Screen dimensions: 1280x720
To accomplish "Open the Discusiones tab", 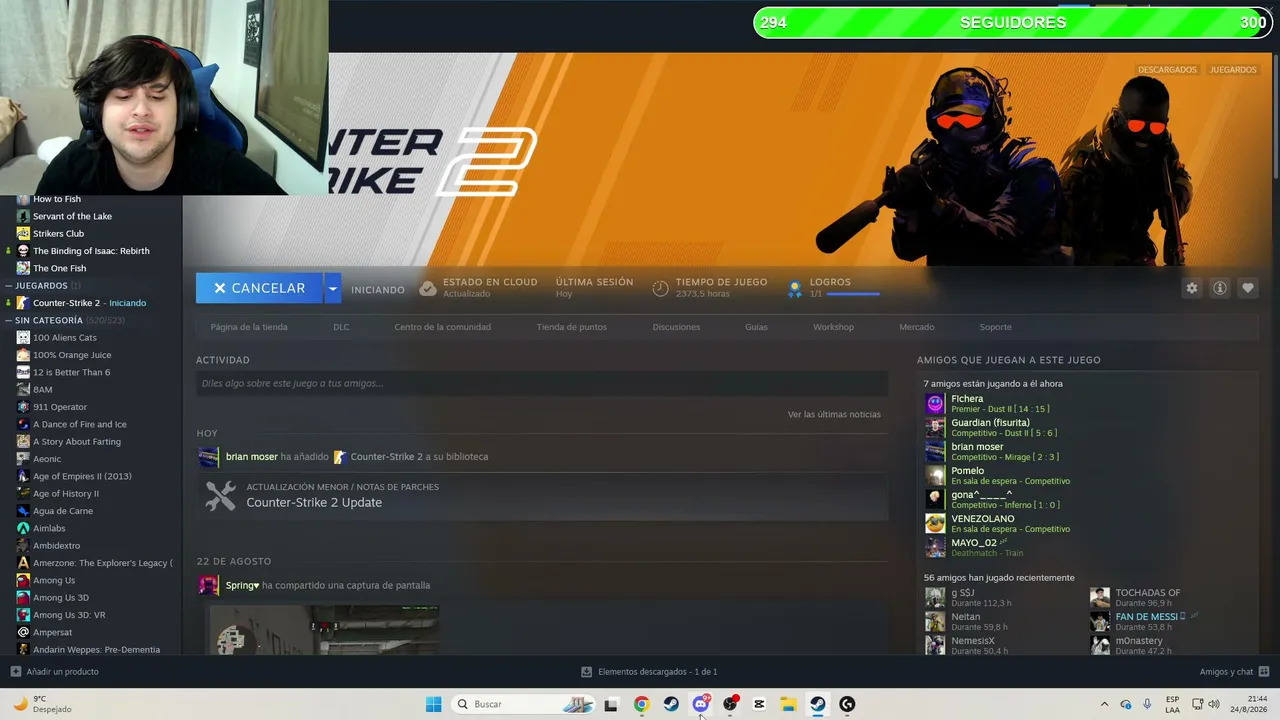I will click(x=676, y=327).
